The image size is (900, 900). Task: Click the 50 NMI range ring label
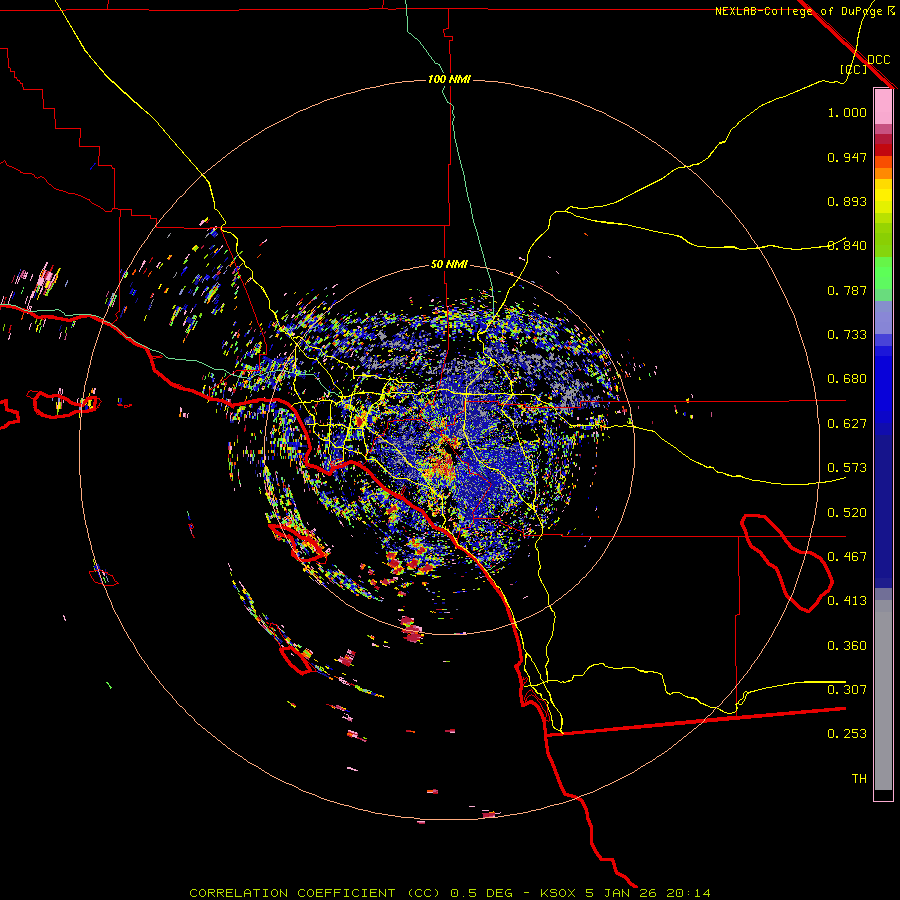click(x=449, y=264)
